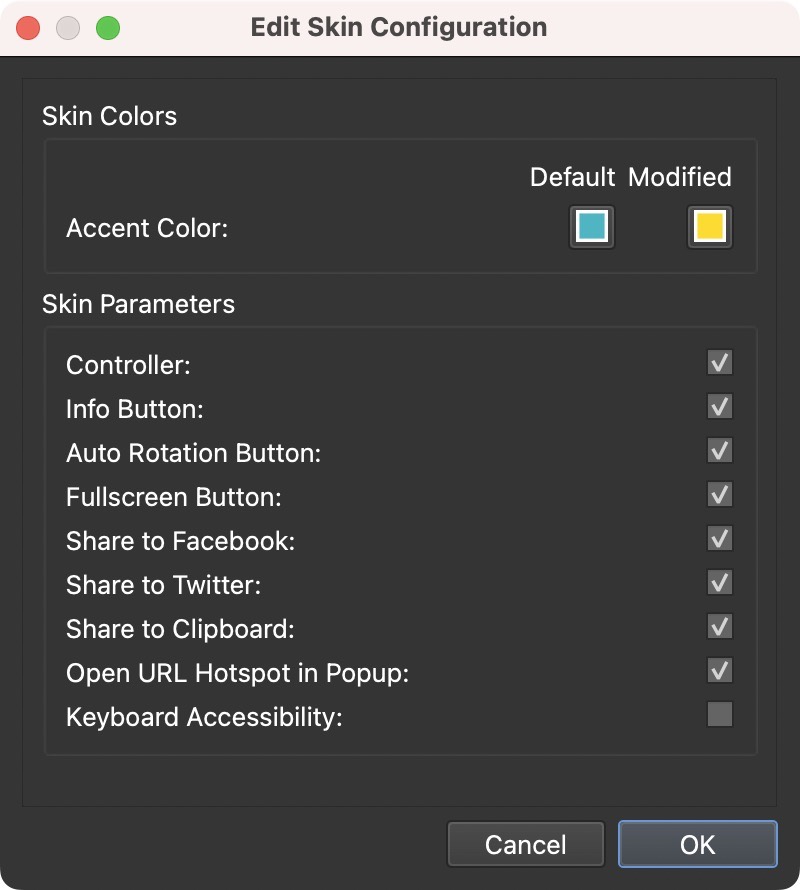Click the Info Button label

(x=135, y=409)
